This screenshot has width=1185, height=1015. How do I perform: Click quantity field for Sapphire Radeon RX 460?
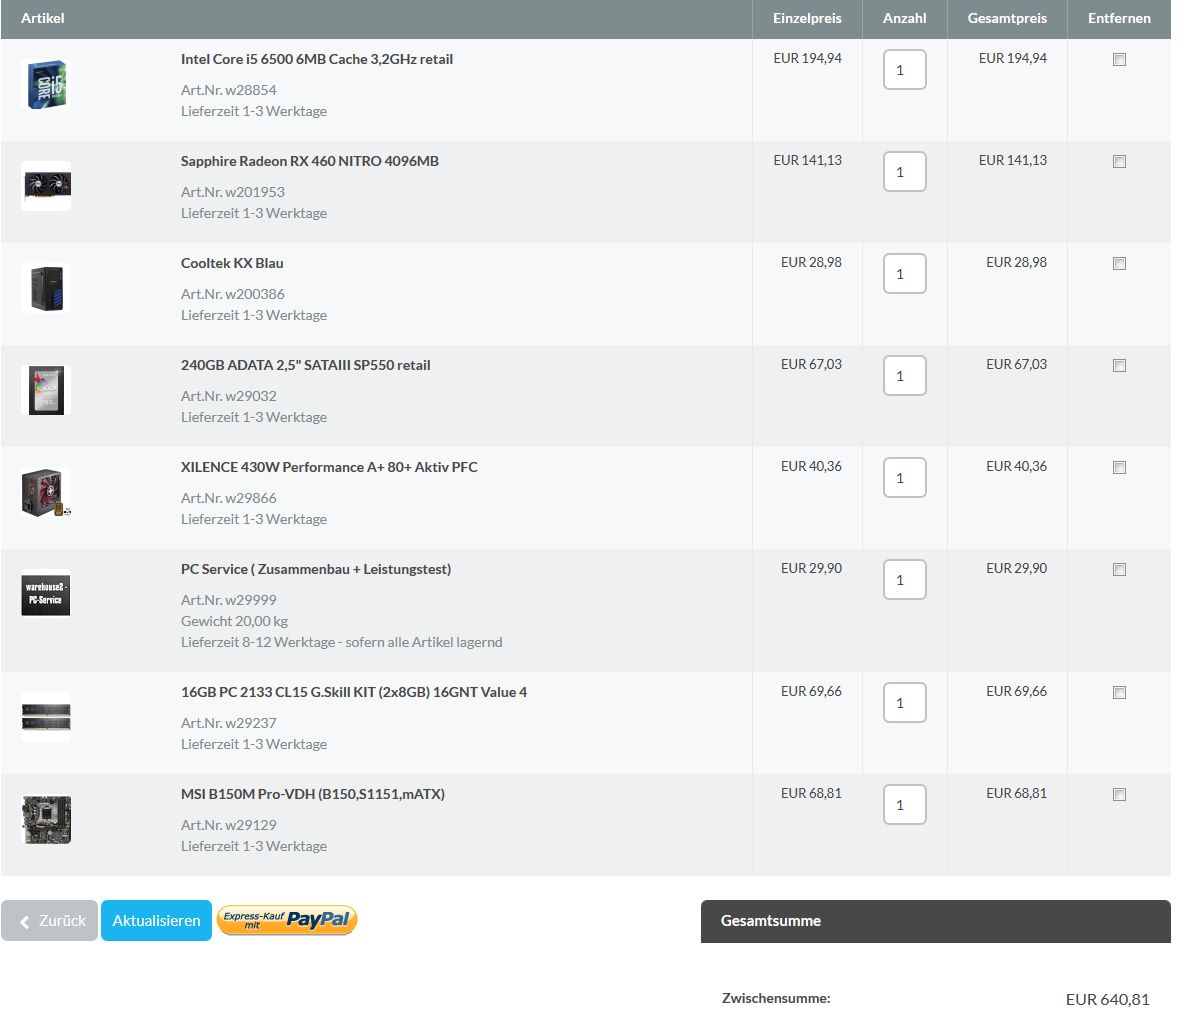[905, 172]
